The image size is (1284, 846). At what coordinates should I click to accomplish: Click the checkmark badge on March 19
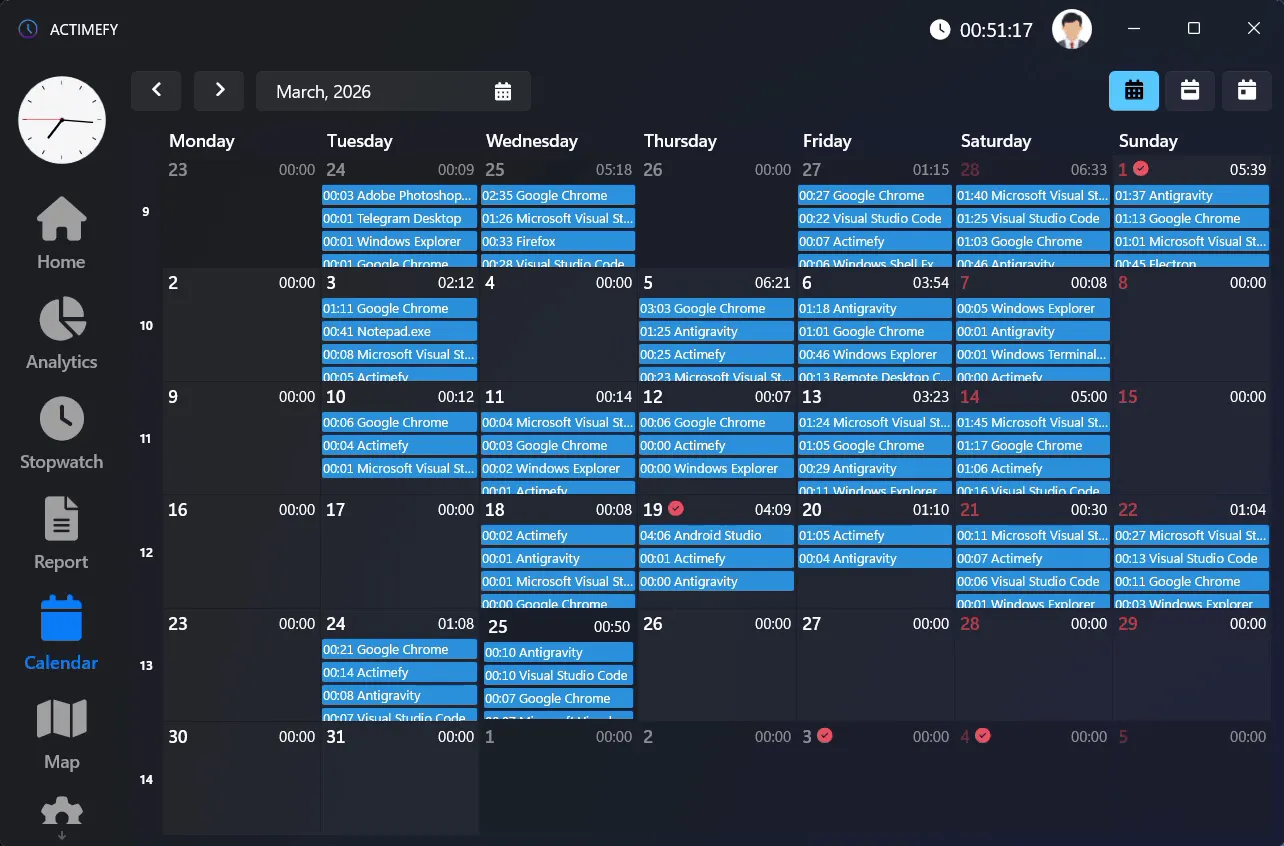673,508
